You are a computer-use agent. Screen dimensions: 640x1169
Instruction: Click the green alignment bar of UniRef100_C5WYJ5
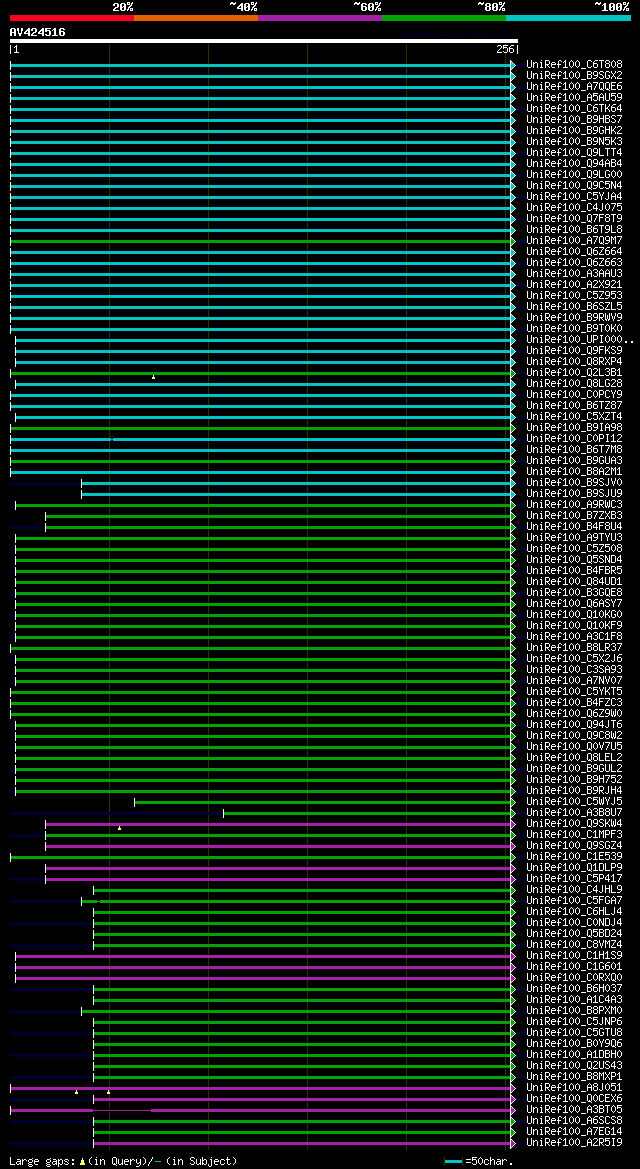[x=322, y=802]
